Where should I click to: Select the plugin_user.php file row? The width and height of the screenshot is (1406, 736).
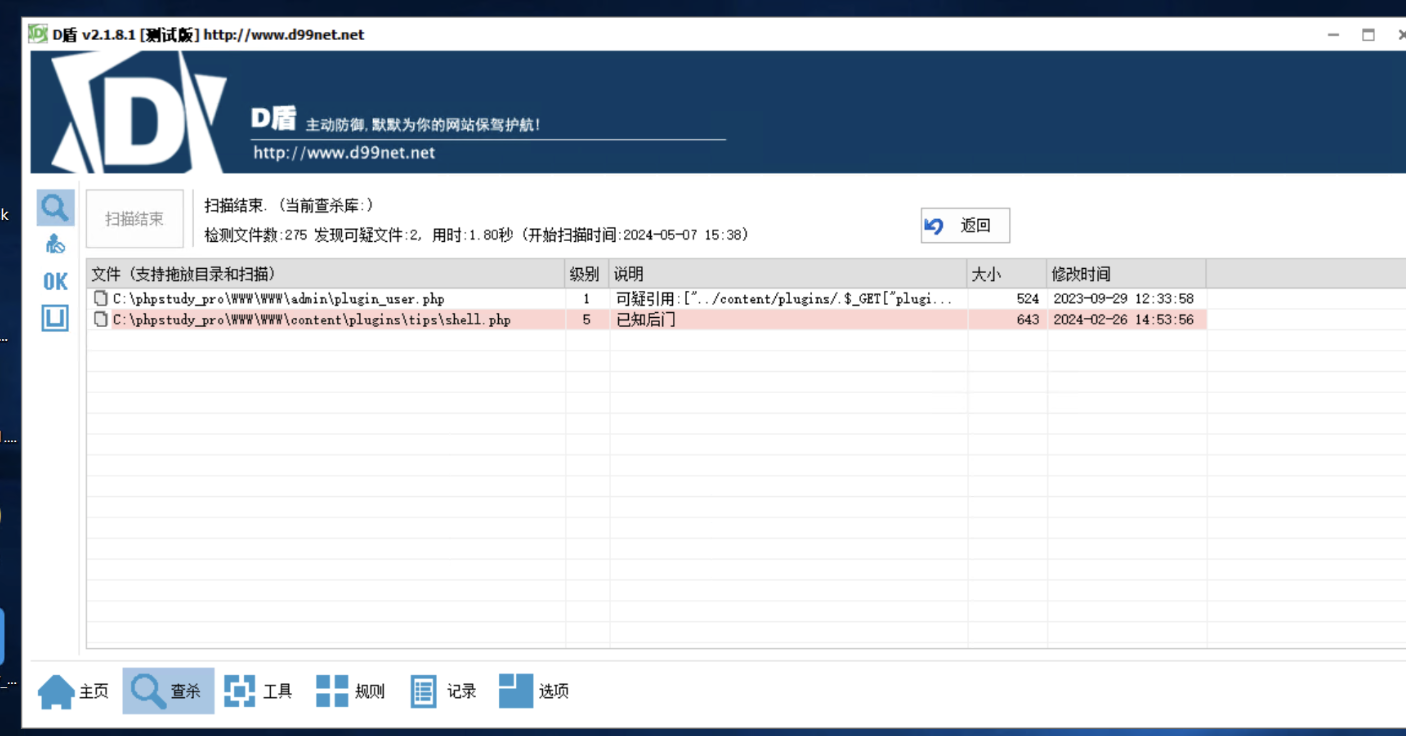pos(647,299)
